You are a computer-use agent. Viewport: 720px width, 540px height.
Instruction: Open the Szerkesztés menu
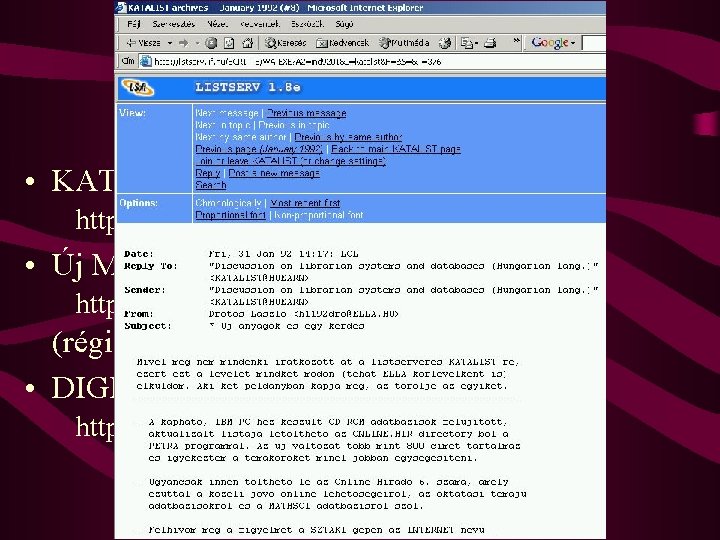(174, 24)
